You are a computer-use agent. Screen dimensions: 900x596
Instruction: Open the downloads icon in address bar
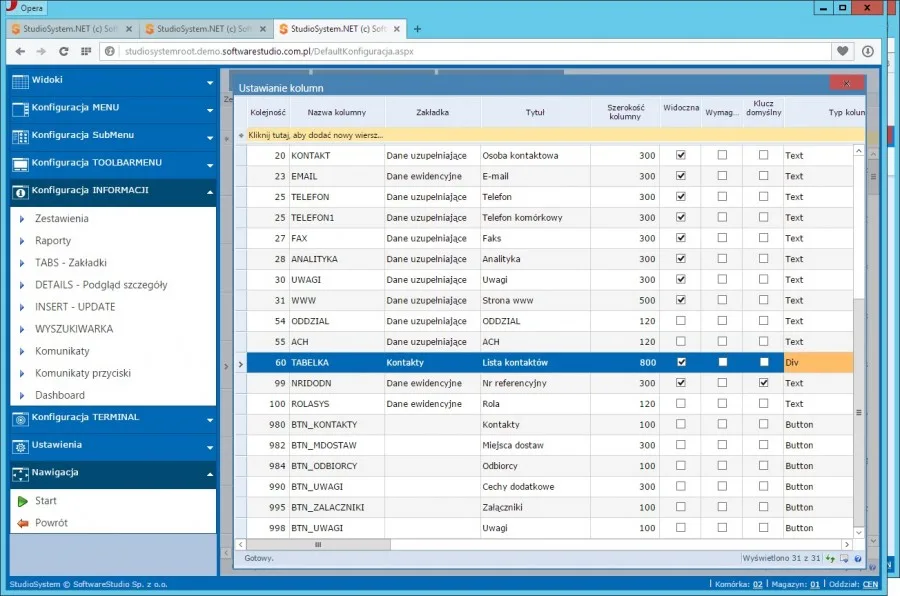[867, 51]
